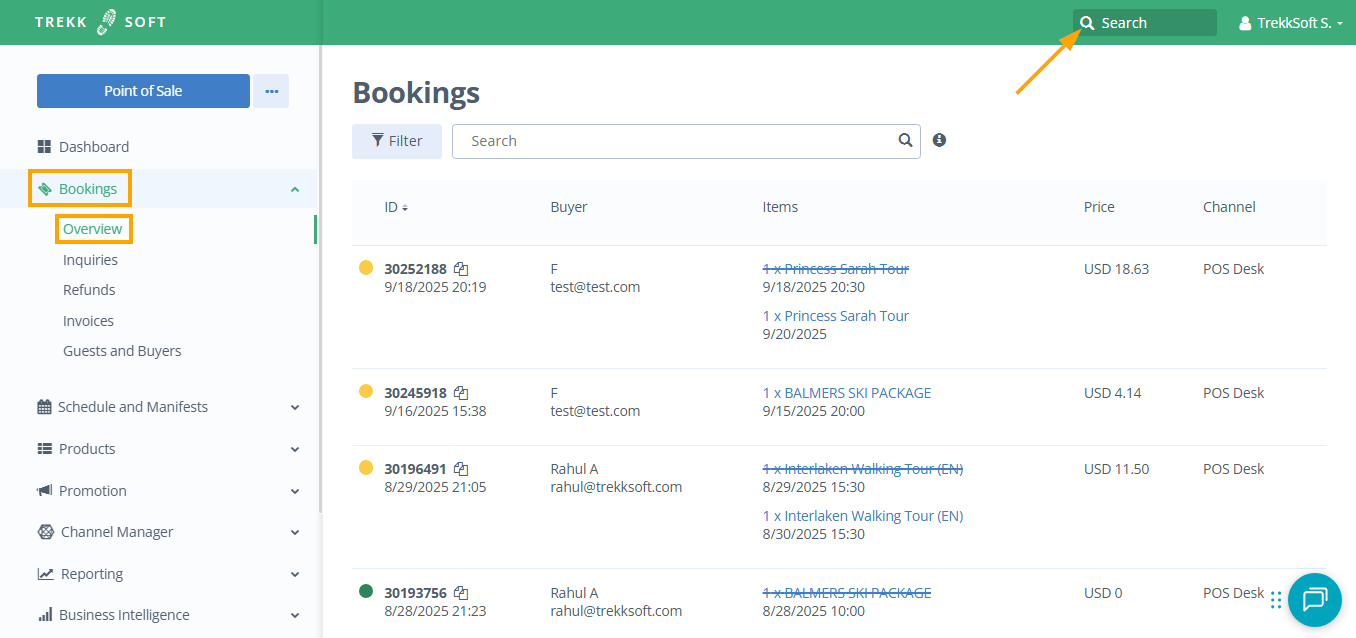Open the live chat widget icon

coord(1314,599)
